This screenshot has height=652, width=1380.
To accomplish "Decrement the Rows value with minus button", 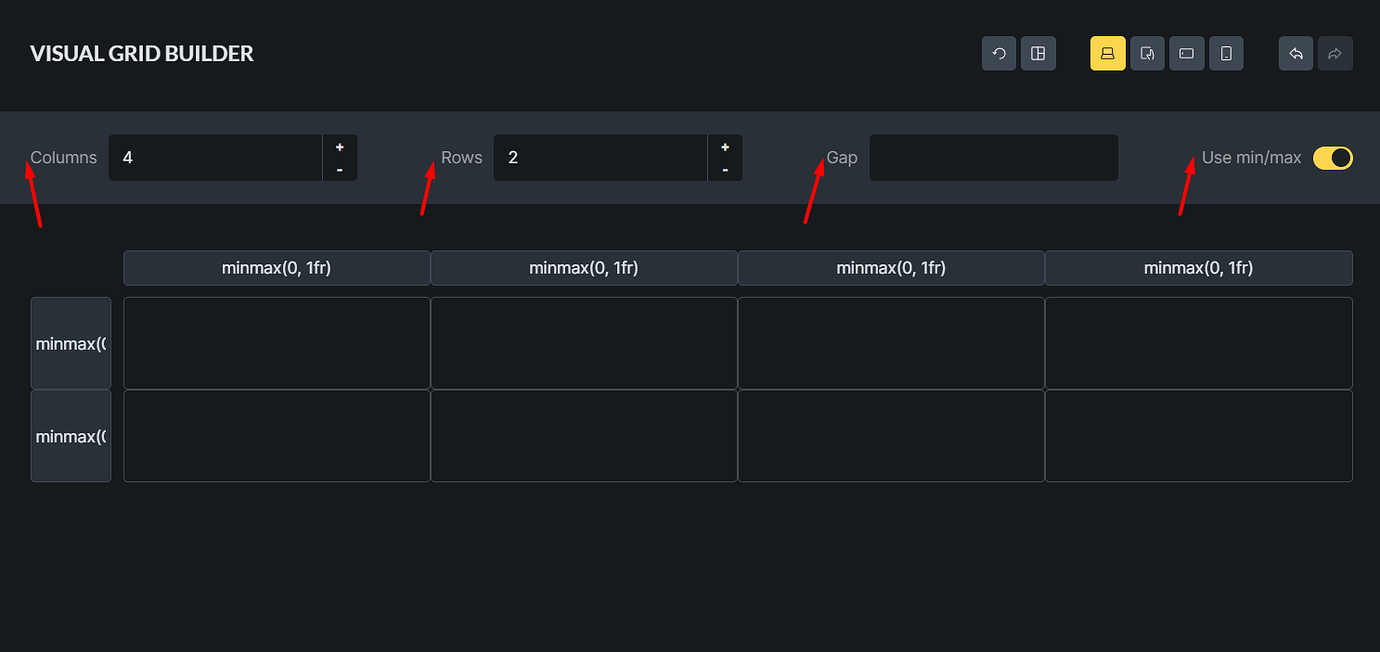I will tap(725, 170).
